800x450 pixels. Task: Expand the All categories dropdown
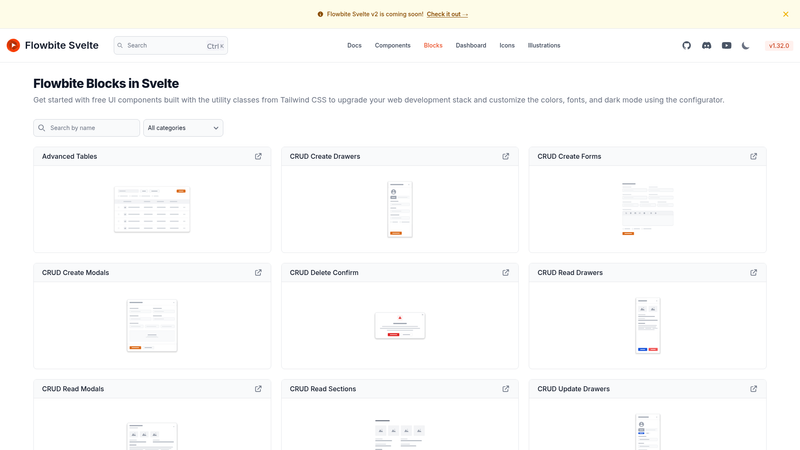coord(183,128)
